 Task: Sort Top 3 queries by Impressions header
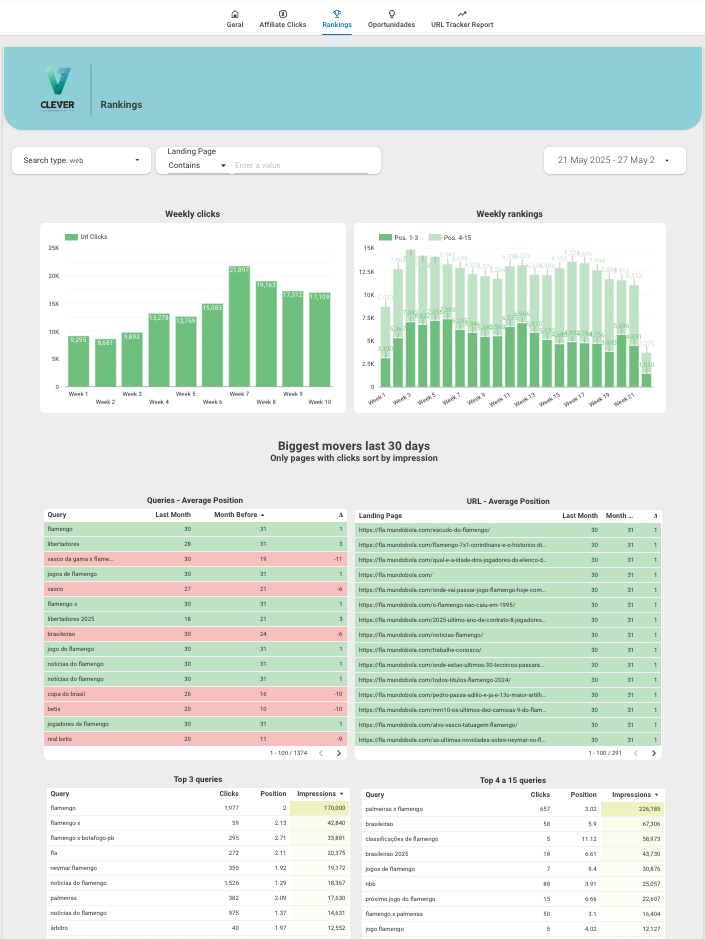[324, 794]
